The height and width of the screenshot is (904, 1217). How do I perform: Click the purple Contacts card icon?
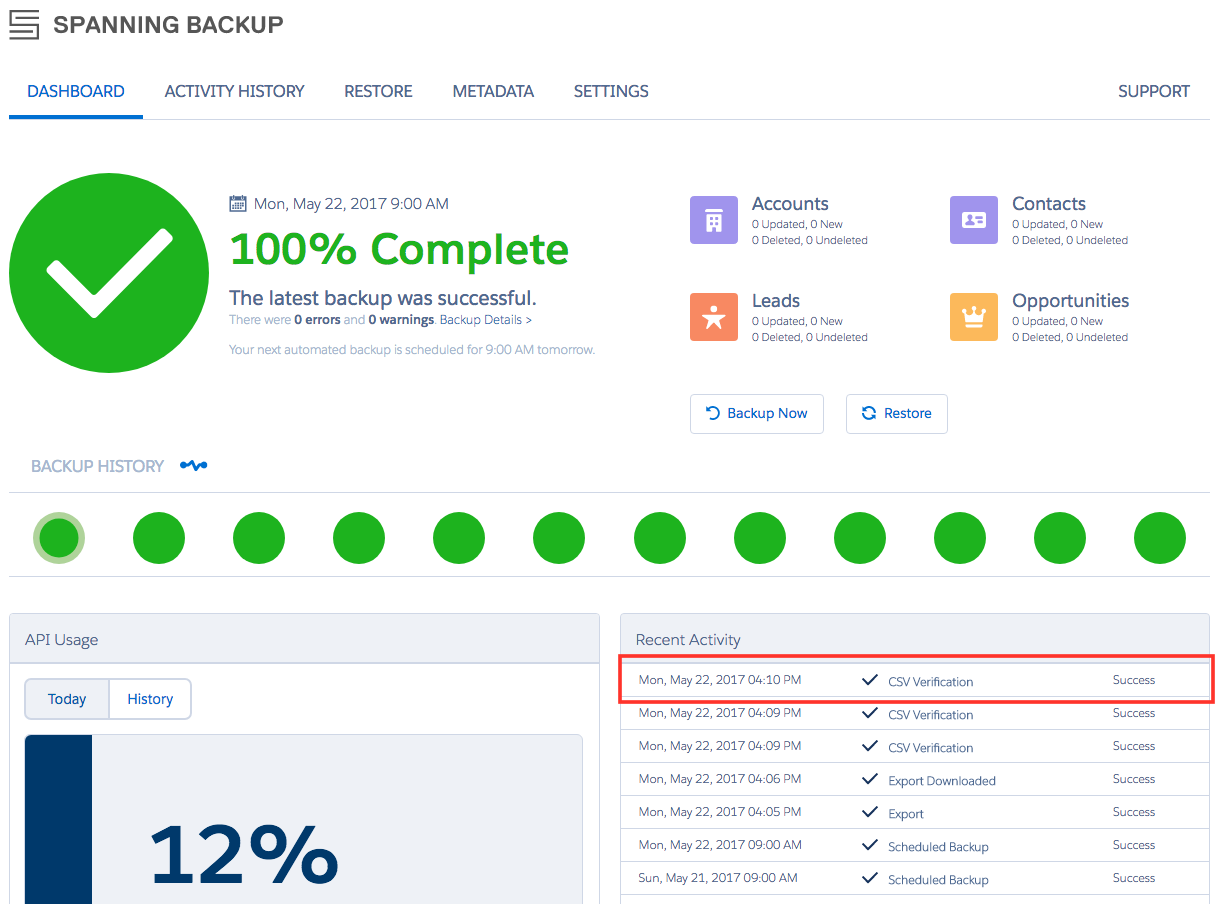974,220
